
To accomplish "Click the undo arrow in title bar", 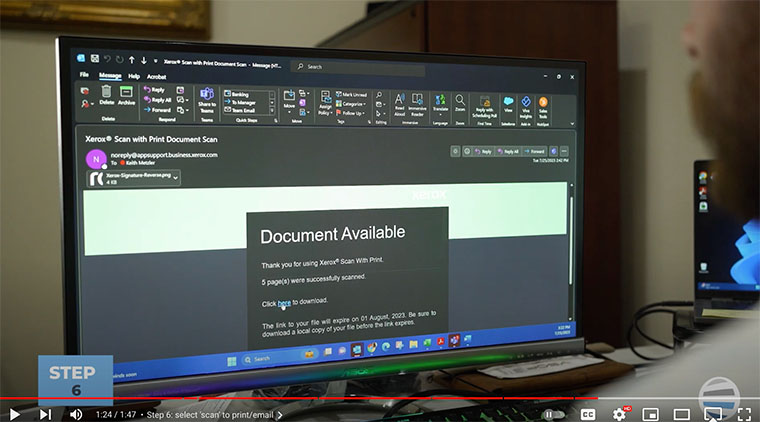I will tap(107, 59).
